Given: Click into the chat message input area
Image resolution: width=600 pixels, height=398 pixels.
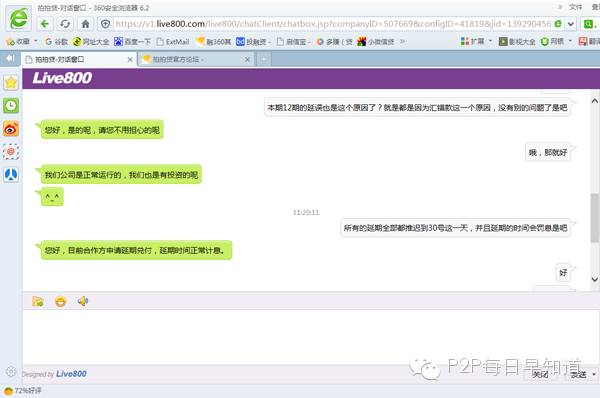Looking at the screenshot, I should 311,337.
